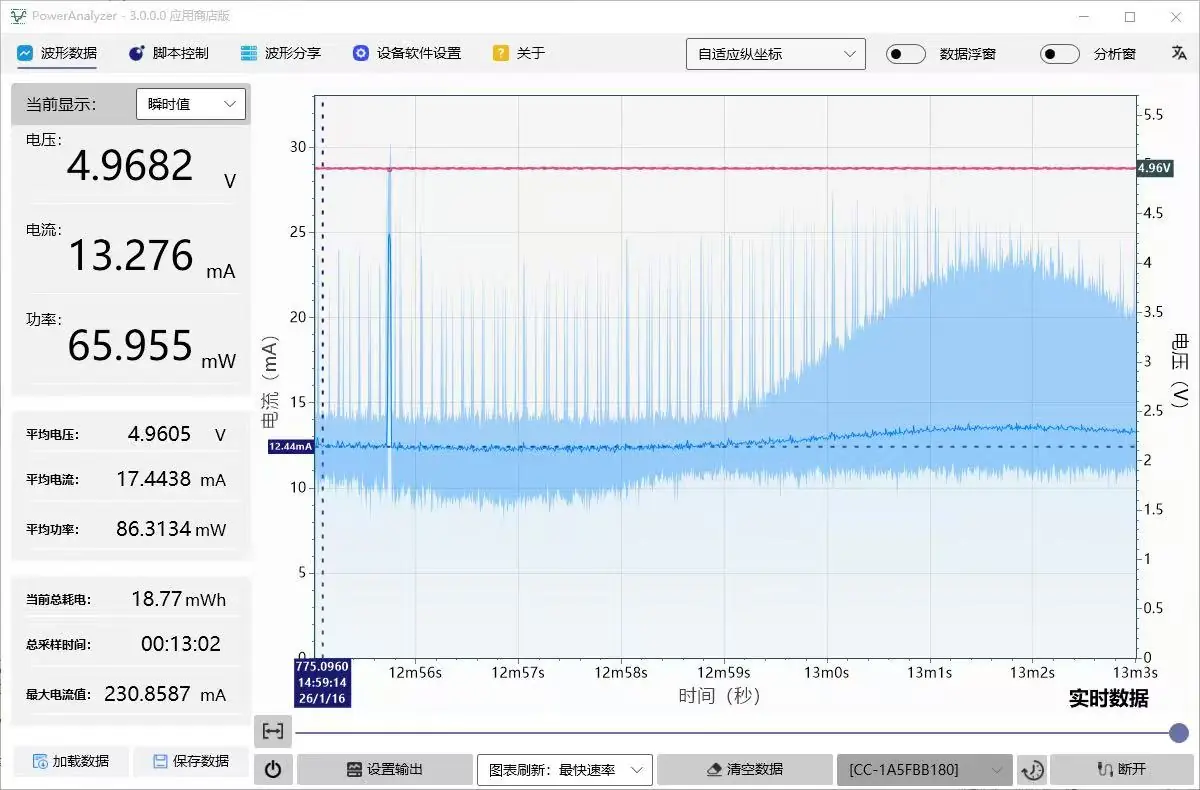Click the power button above 设置输出
Image resolution: width=1200 pixels, height=790 pixels.
tap(273, 769)
